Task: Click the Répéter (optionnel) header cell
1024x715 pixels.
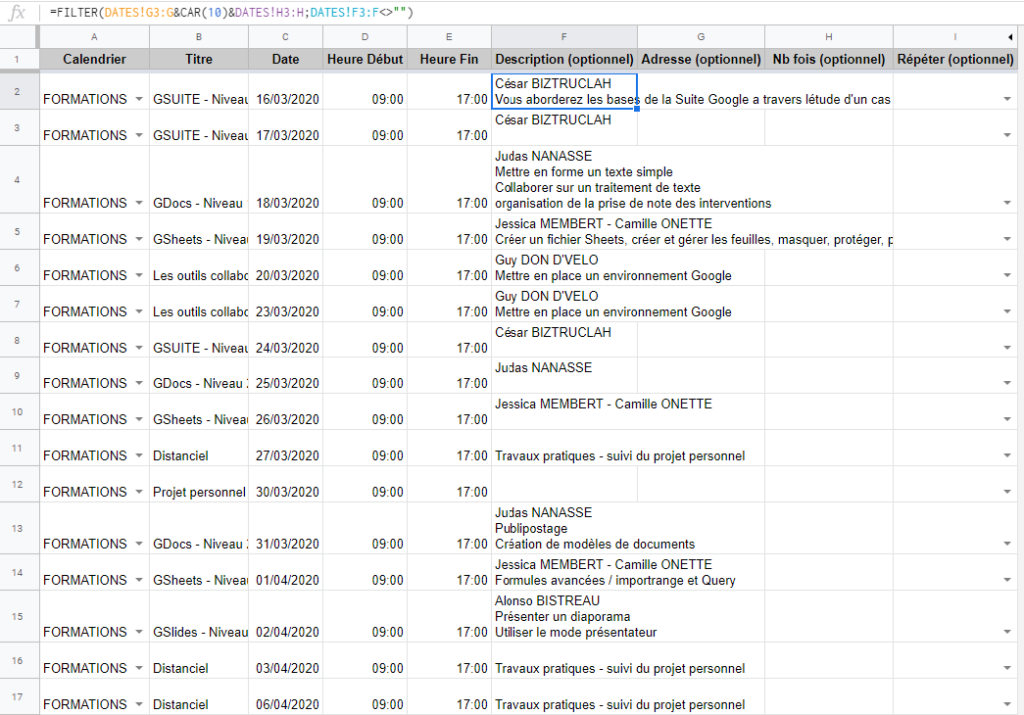Action: [x=955, y=59]
